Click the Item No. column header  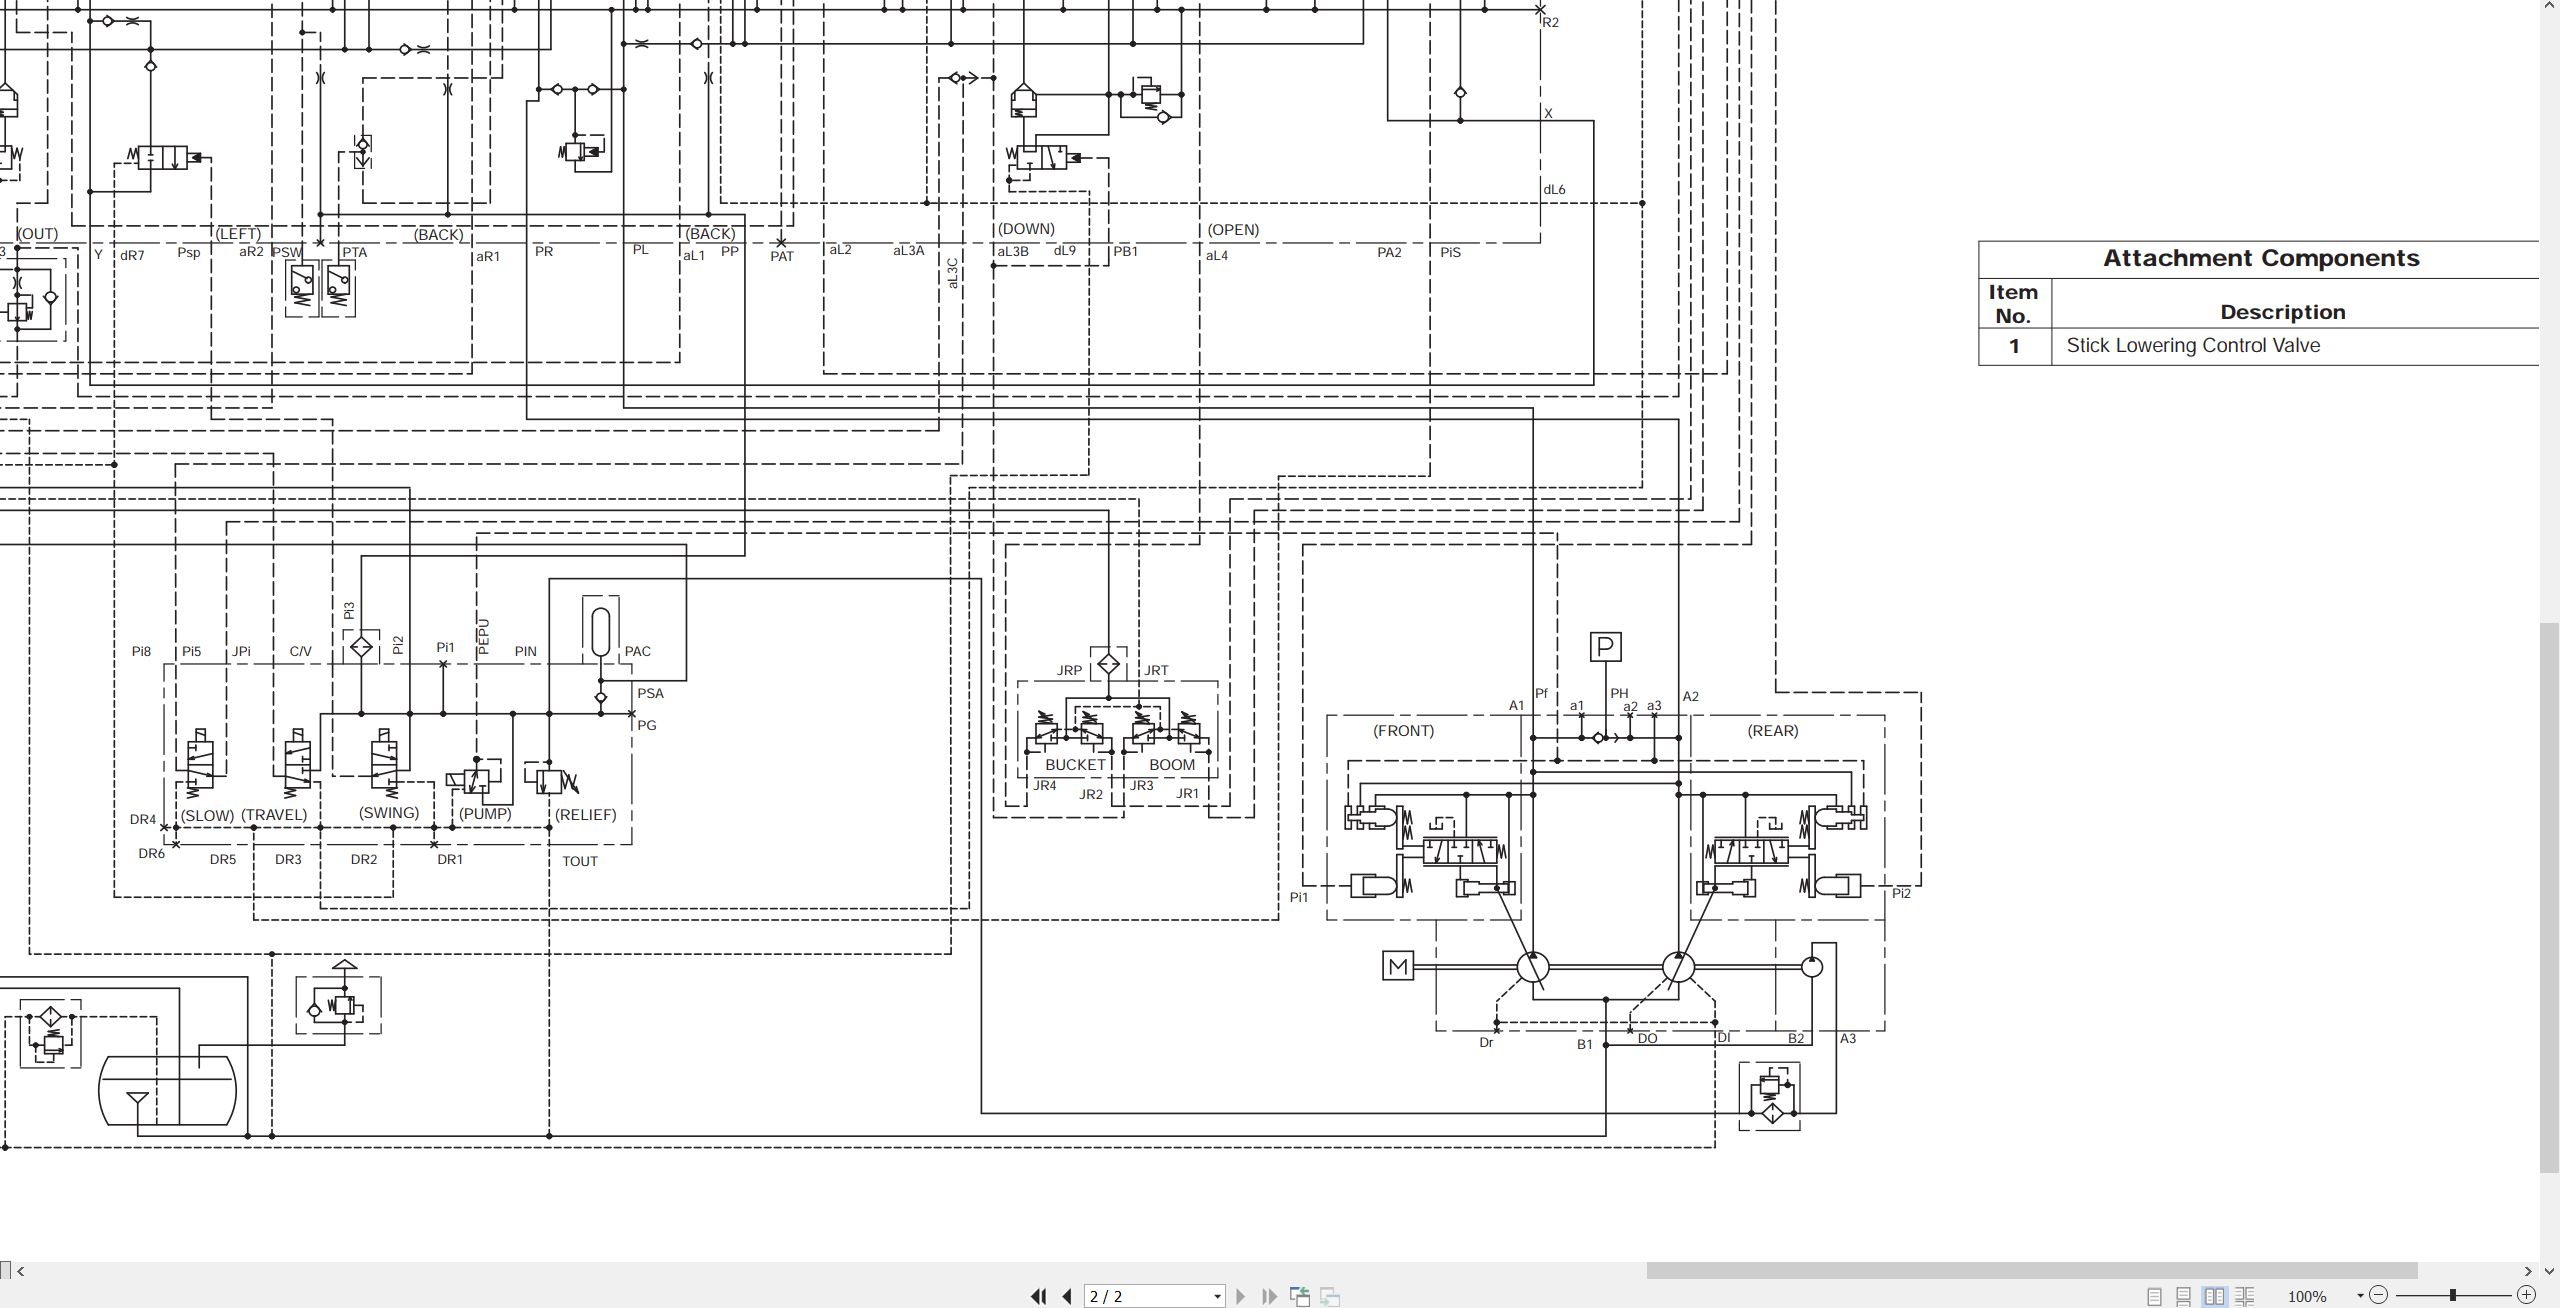coord(2013,304)
